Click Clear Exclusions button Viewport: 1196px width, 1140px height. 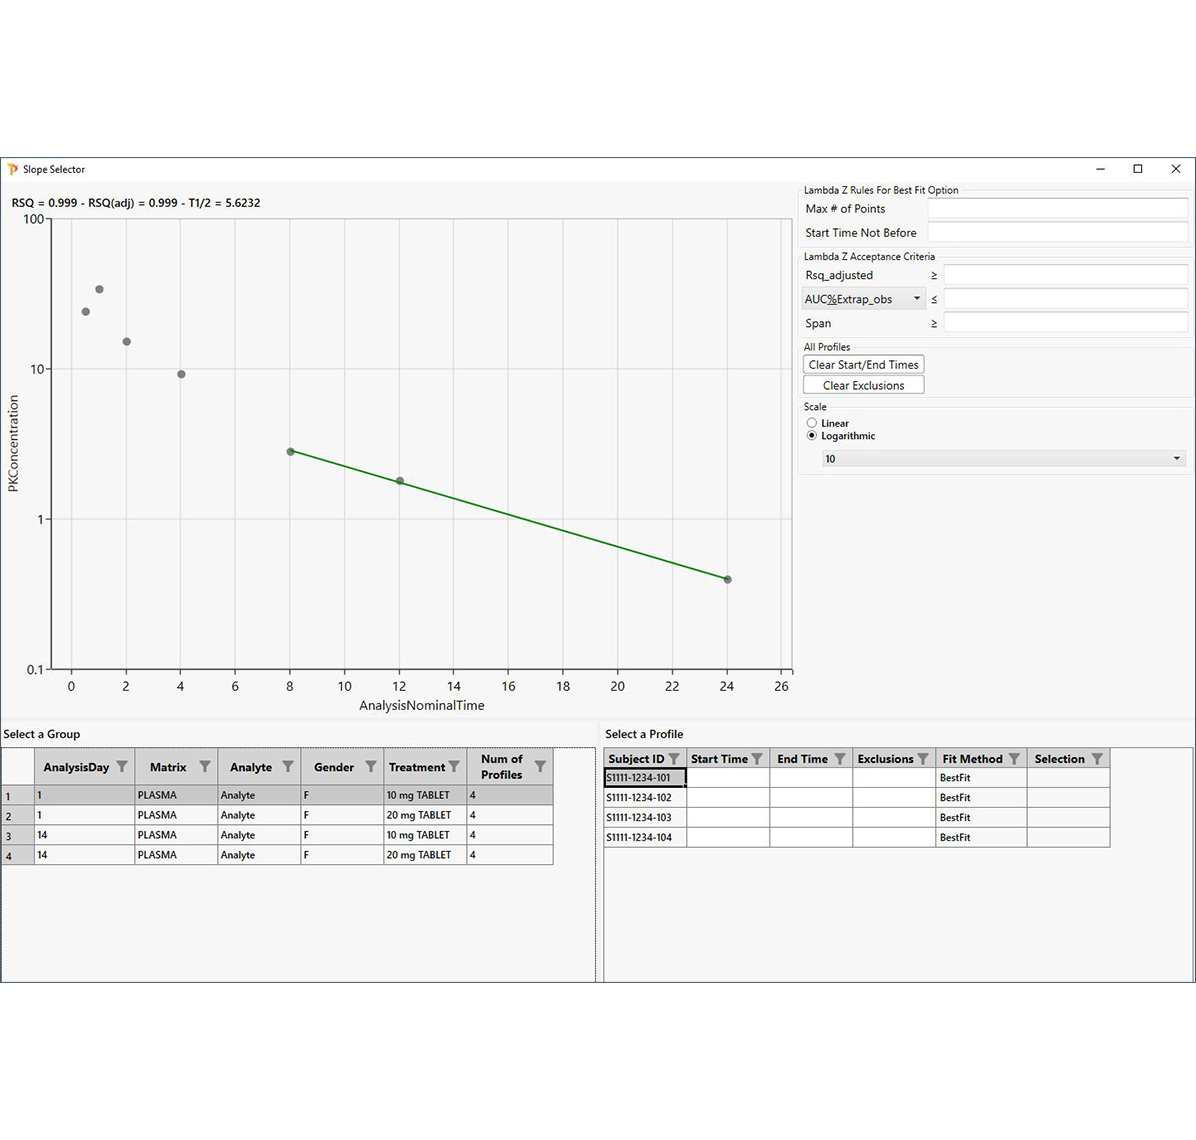(x=863, y=385)
